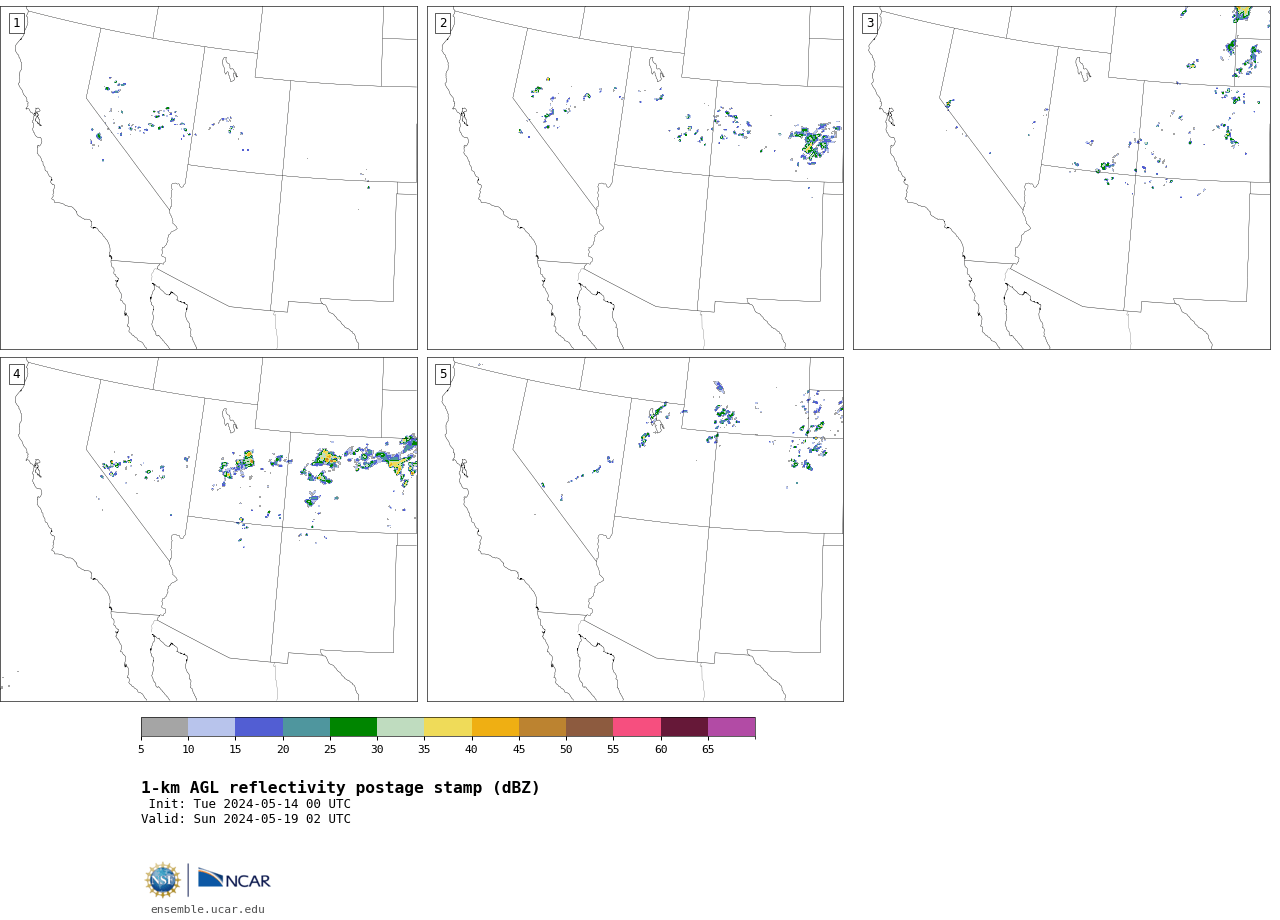Open ensemble member 2 reflectivity map
Screen dimensions: 1280x920
[x=635, y=178]
